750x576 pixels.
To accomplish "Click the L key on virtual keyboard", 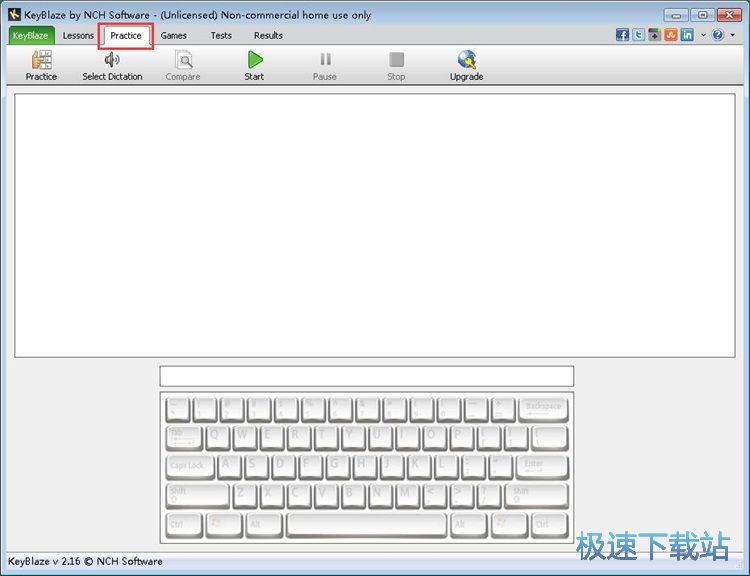I will tap(446, 466).
